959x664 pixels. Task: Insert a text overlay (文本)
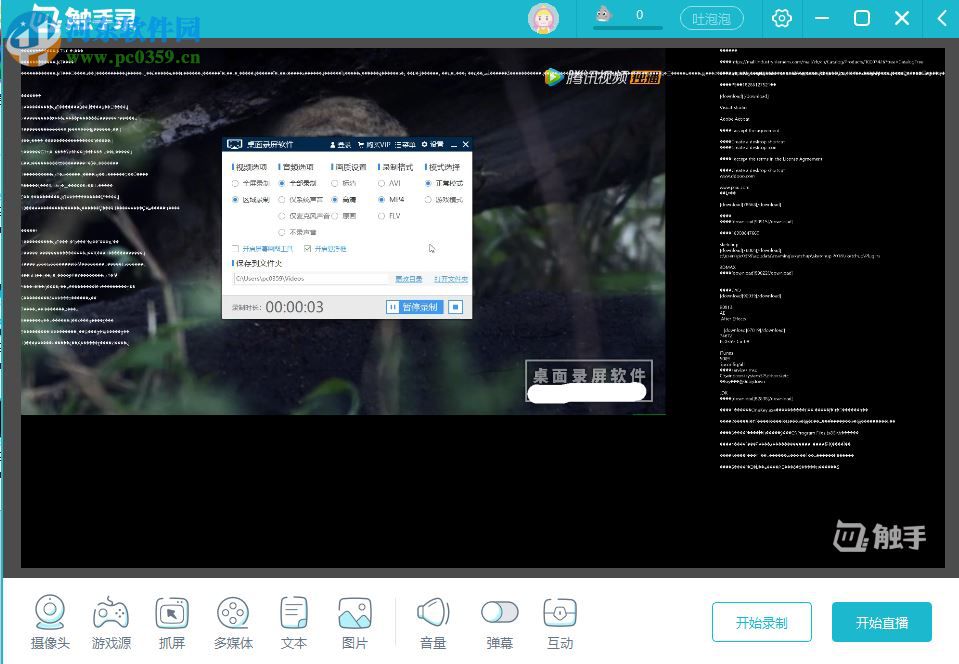tap(294, 622)
